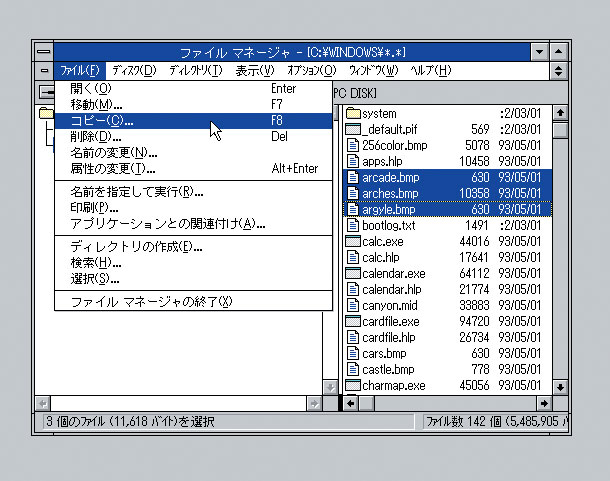Click the canyon.mid file icon

[353, 305]
